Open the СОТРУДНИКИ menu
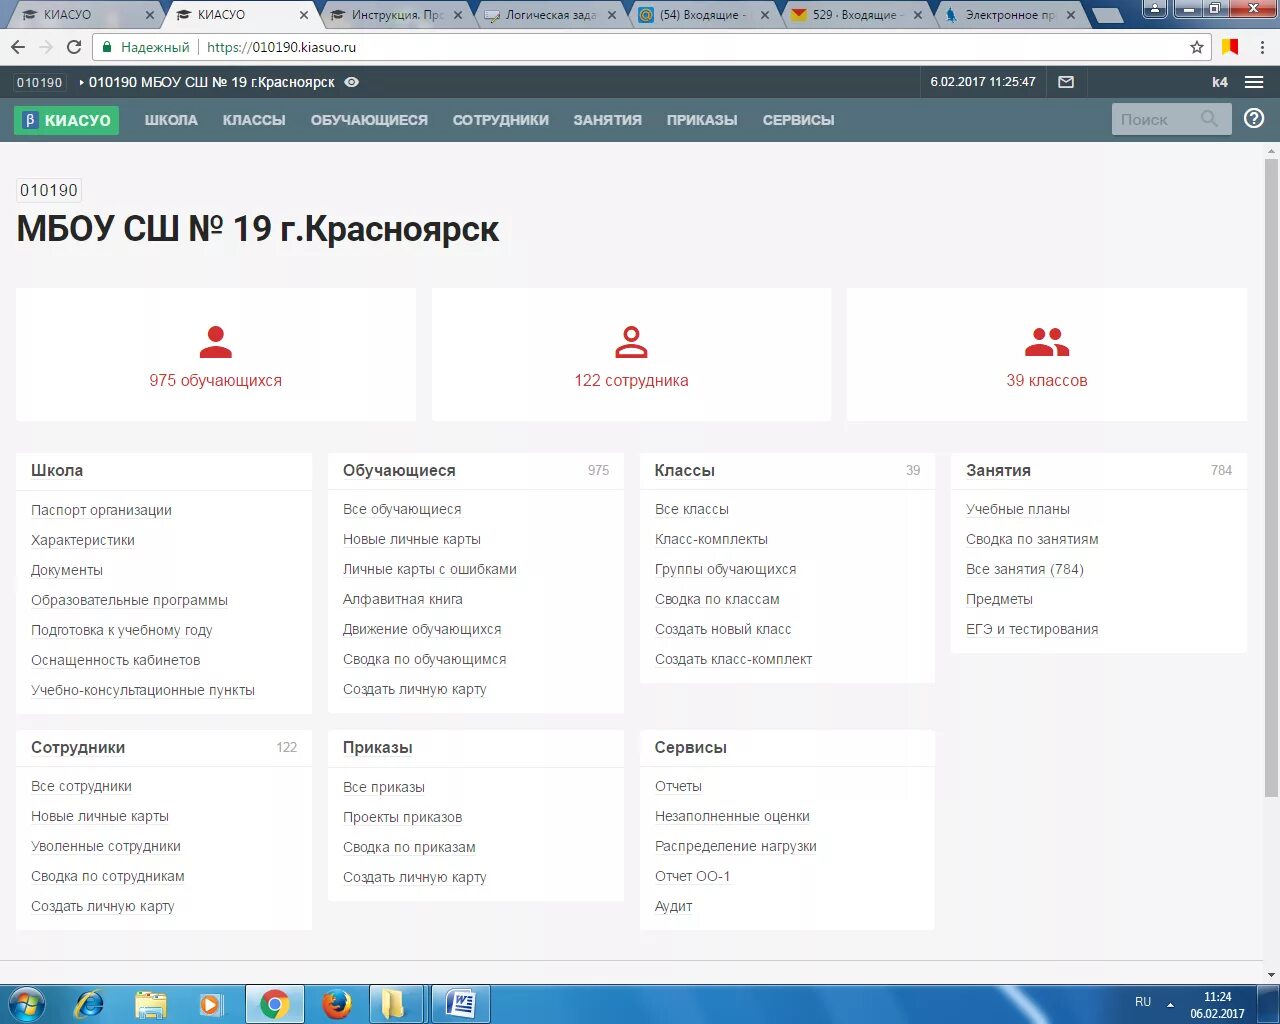This screenshot has width=1280, height=1024. coord(501,120)
